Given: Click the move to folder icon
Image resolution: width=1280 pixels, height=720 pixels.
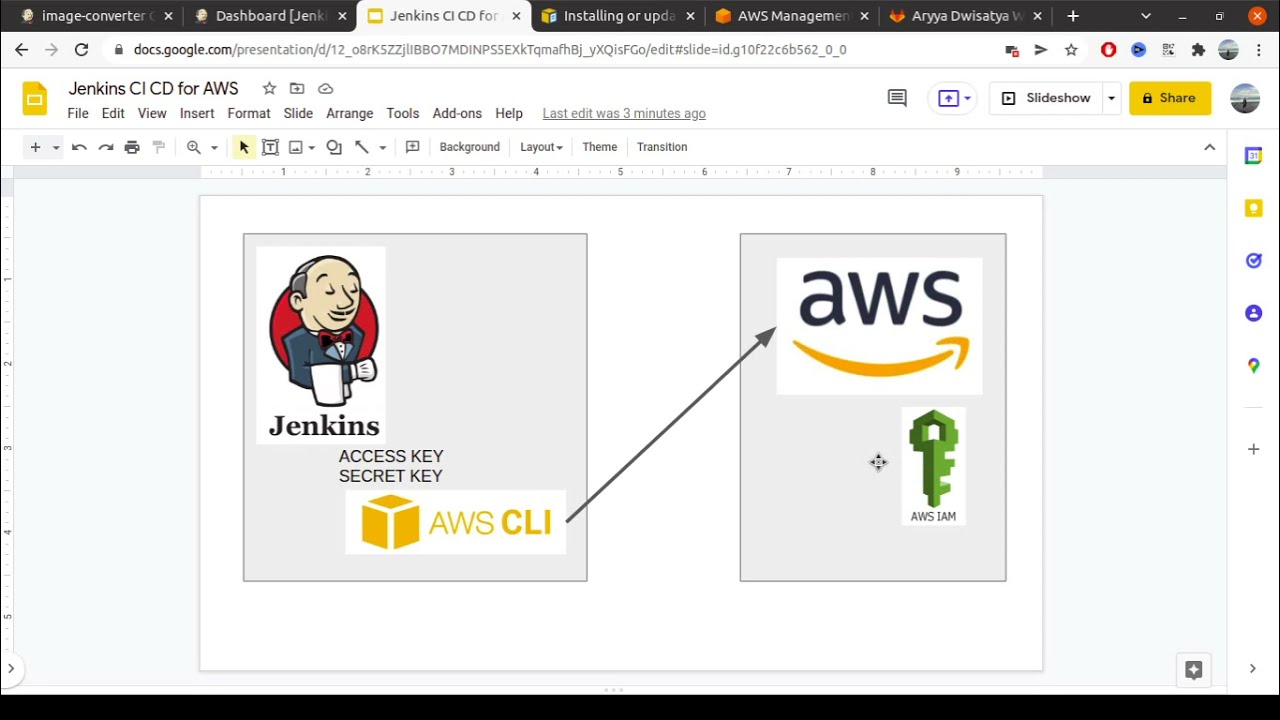Looking at the screenshot, I should click(297, 88).
